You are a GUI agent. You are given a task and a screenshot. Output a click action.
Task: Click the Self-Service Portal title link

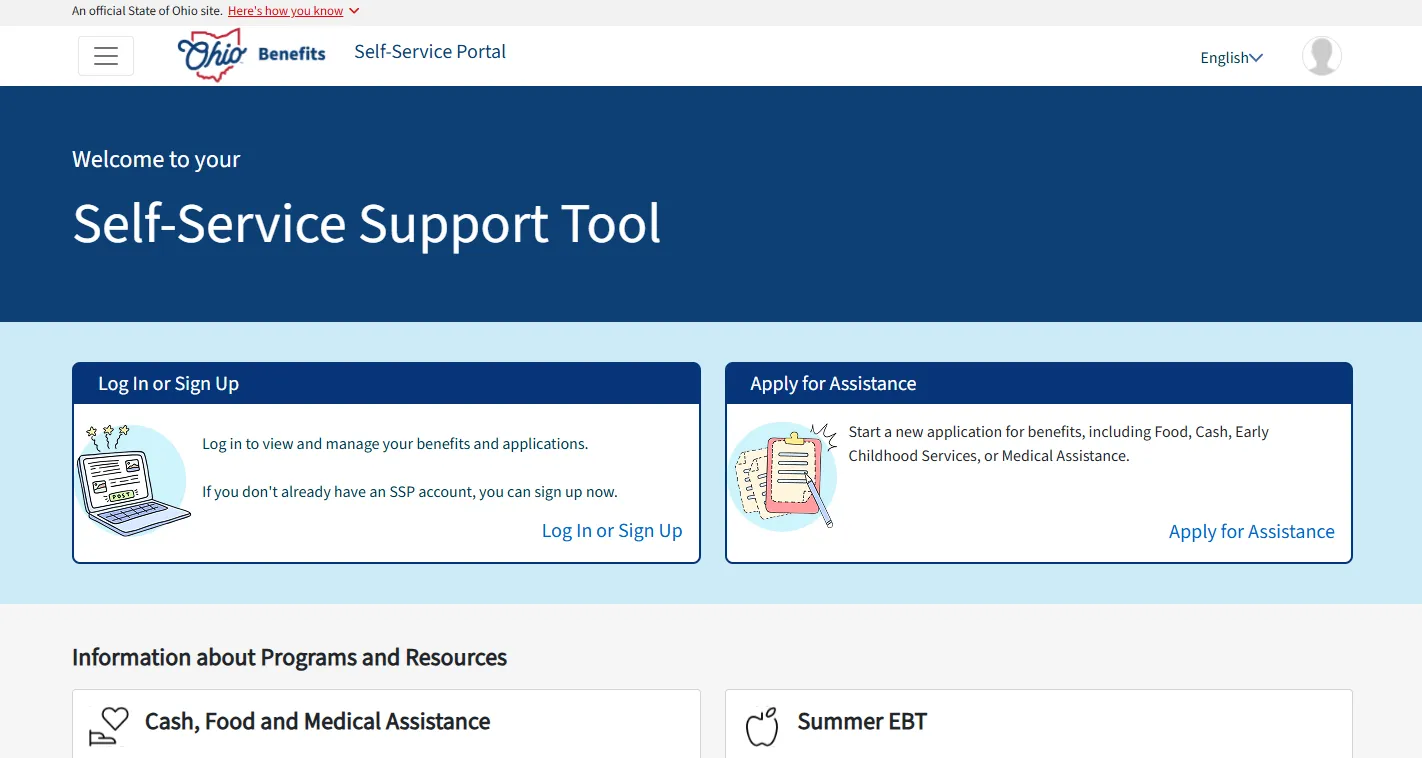pos(430,52)
